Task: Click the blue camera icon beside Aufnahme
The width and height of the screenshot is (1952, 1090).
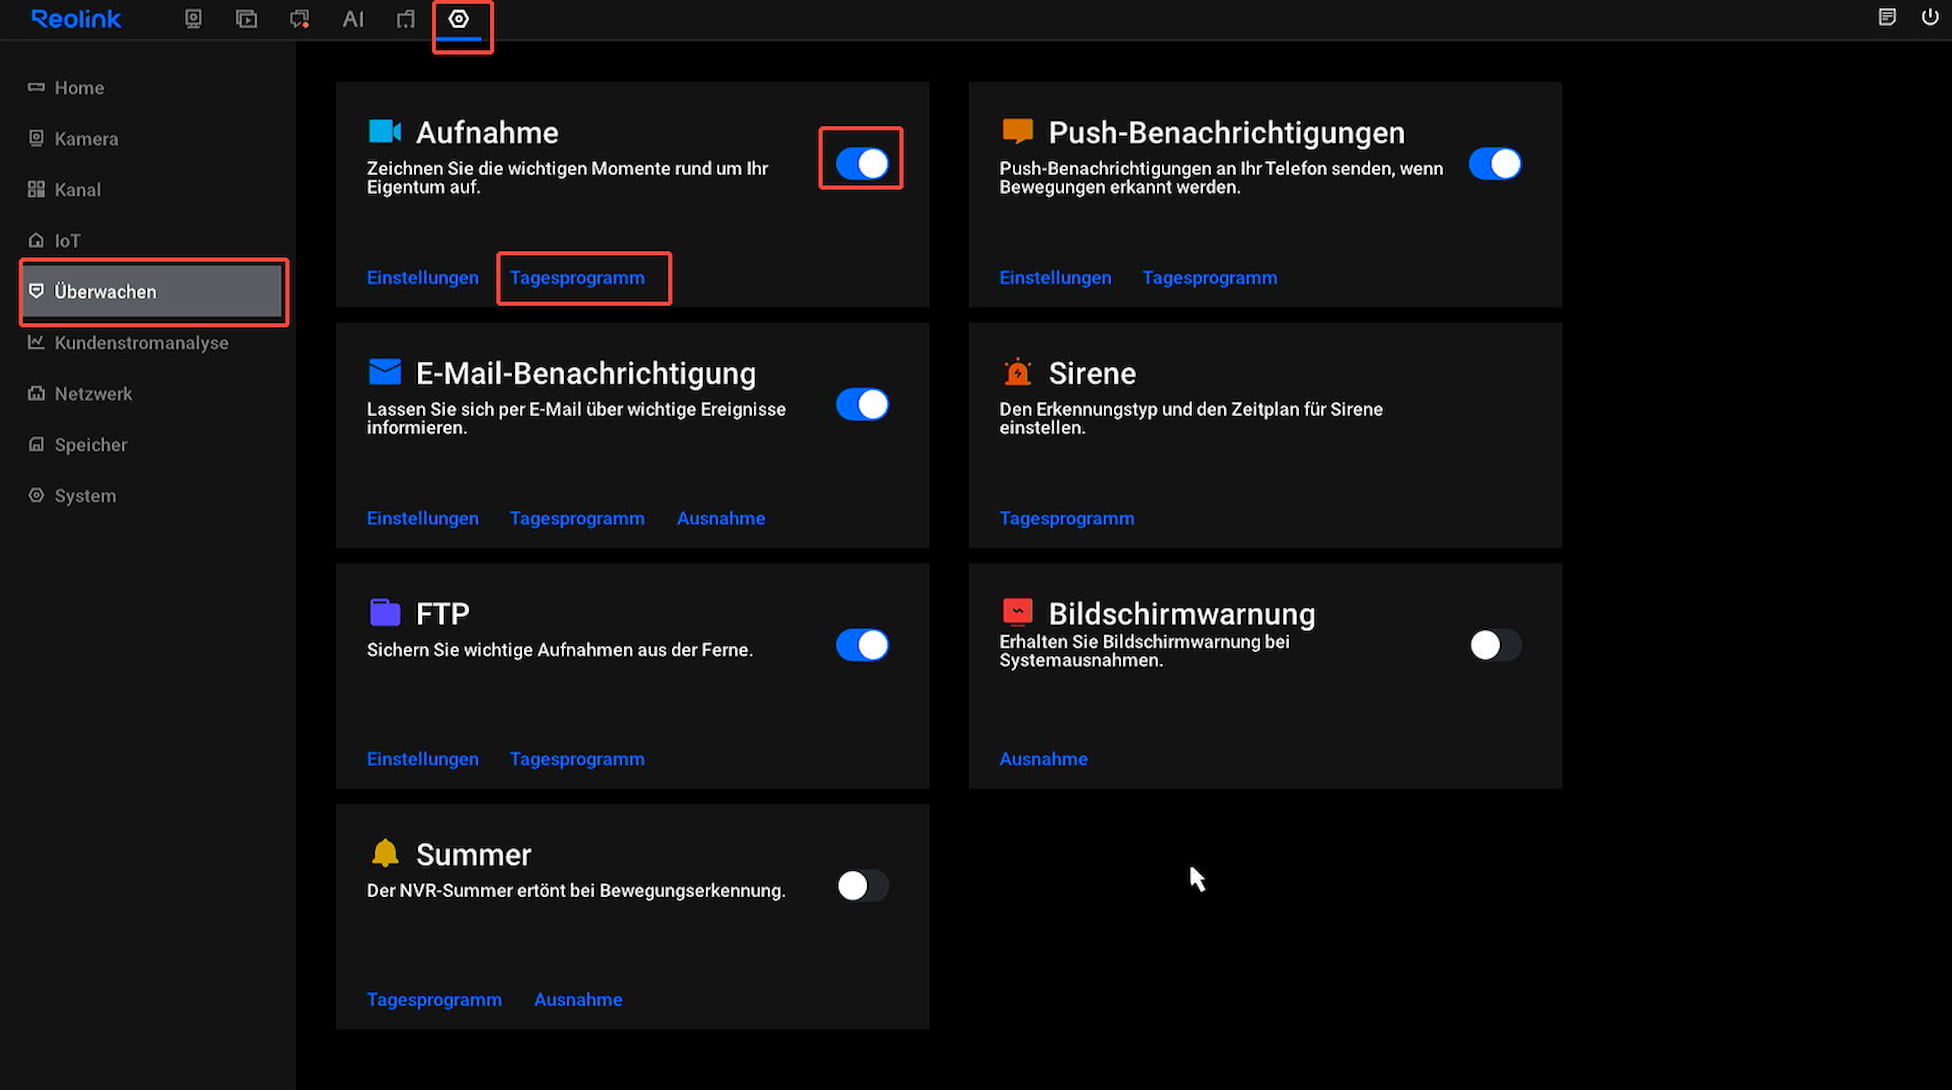Action: click(384, 131)
